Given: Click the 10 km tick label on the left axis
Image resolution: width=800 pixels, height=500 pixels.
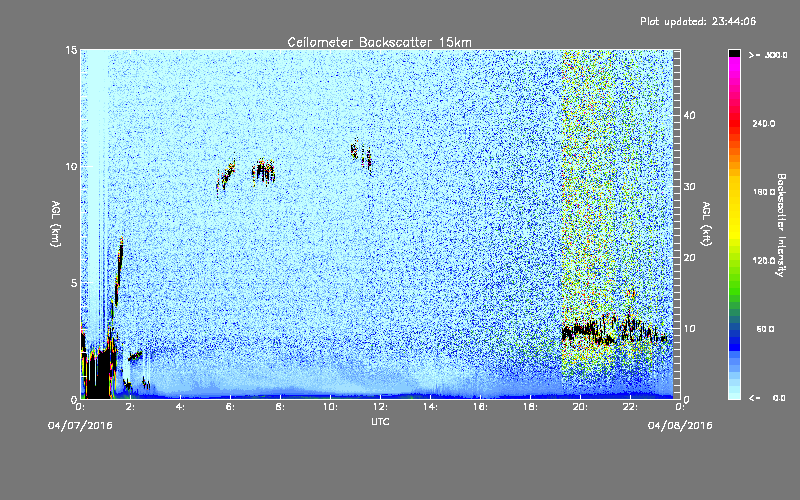Looking at the screenshot, I should 71,166.
